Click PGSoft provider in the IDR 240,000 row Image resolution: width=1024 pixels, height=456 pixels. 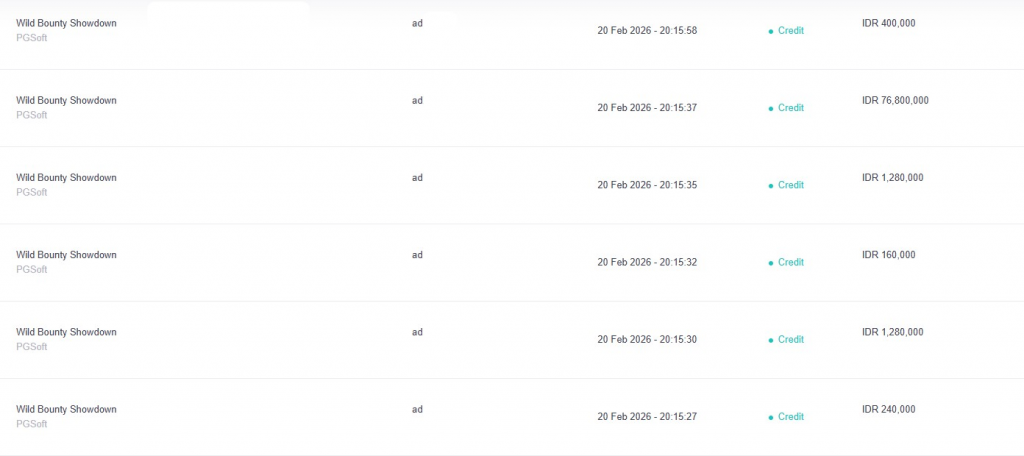pyautogui.click(x=31, y=424)
